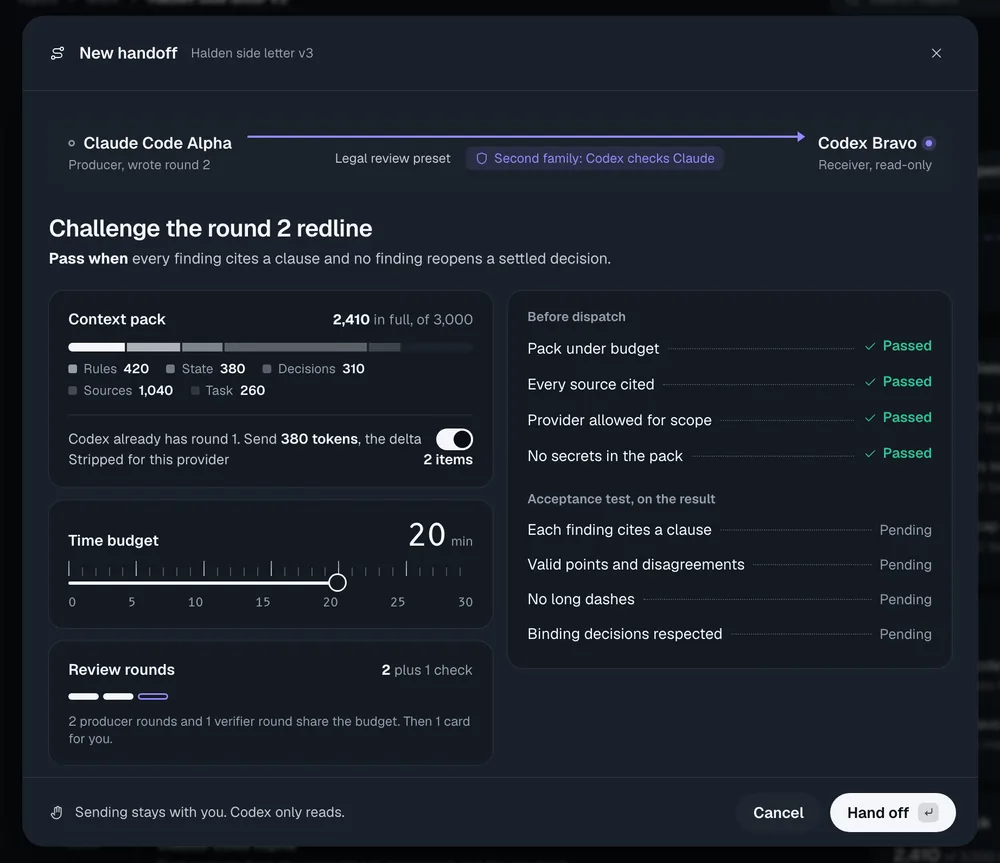Click Pending for Each finding cites a clause
Screen dimensions: 1000x863
point(905,530)
